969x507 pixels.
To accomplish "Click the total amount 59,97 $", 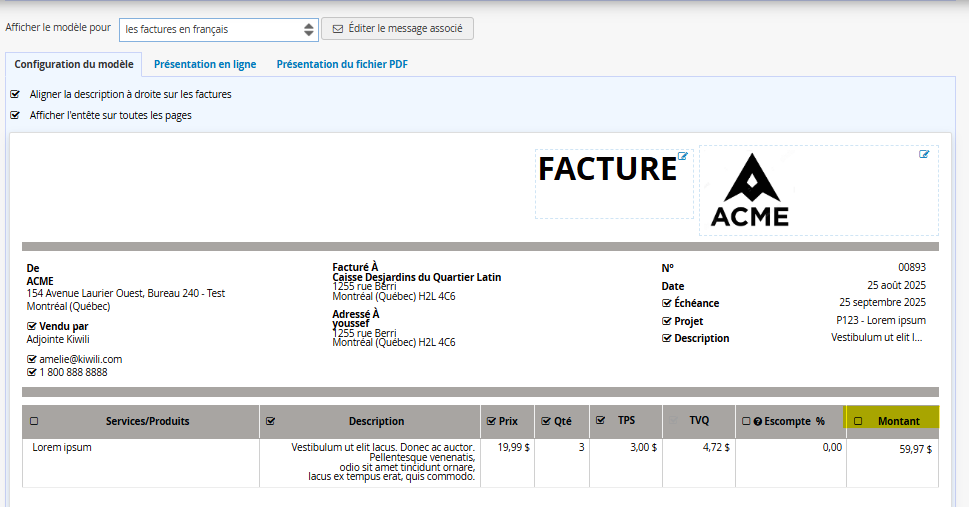I will 915,449.
